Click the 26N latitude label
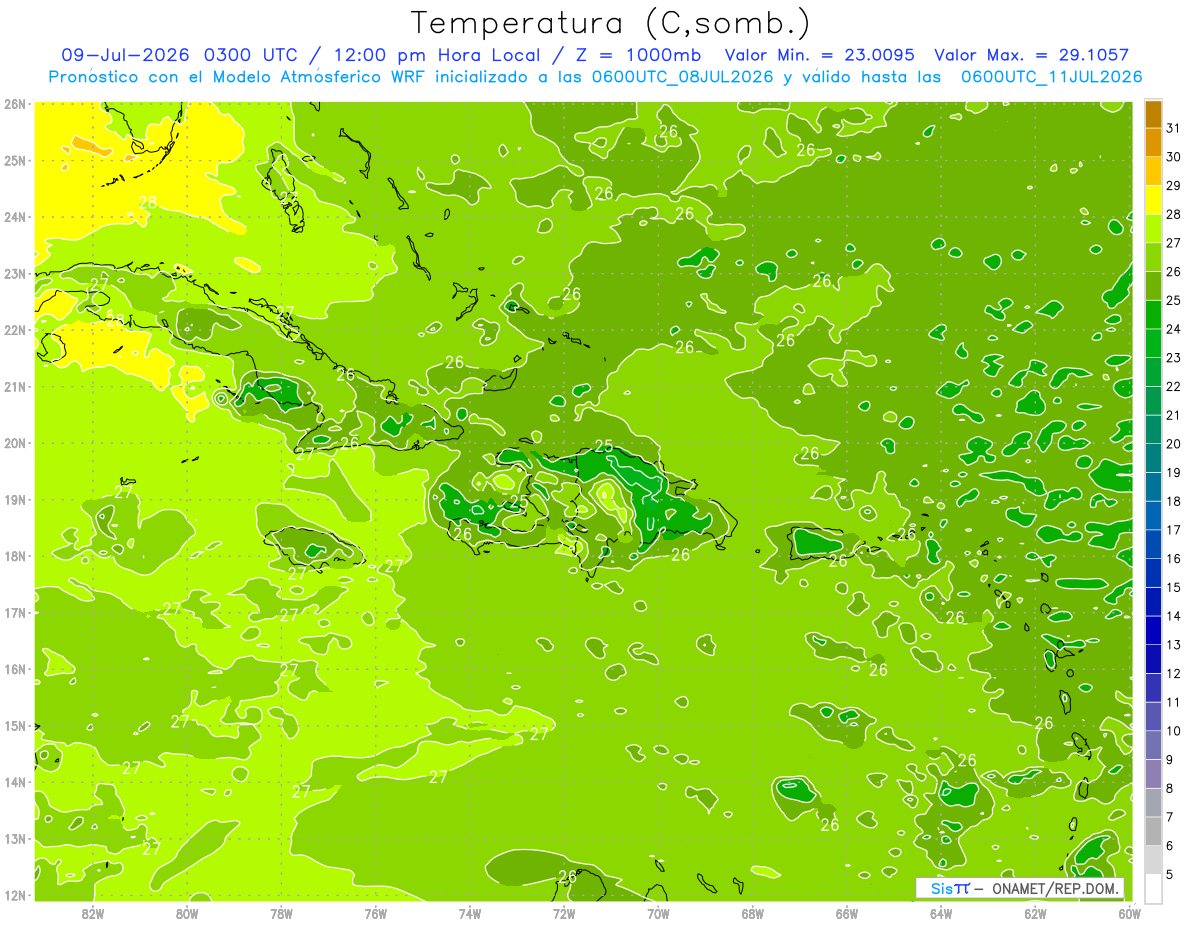The height and width of the screenshot is (927, 1200). pyautogui.click(x=15, y=103)
